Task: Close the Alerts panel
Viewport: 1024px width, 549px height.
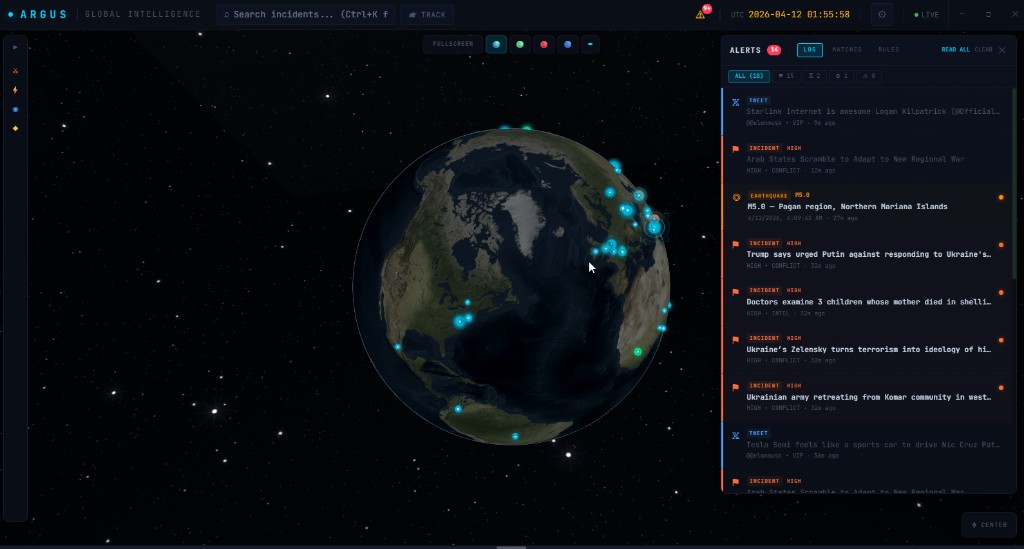Action: point(1002,50)
